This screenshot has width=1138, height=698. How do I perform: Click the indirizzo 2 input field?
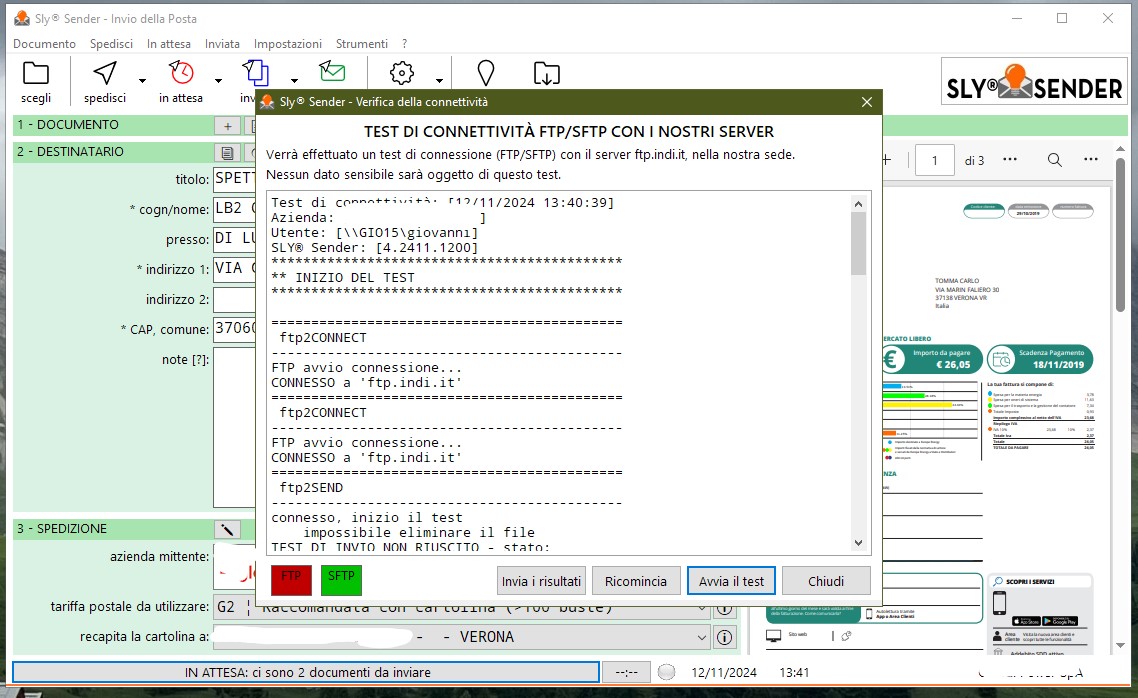(x=234, y=299)
